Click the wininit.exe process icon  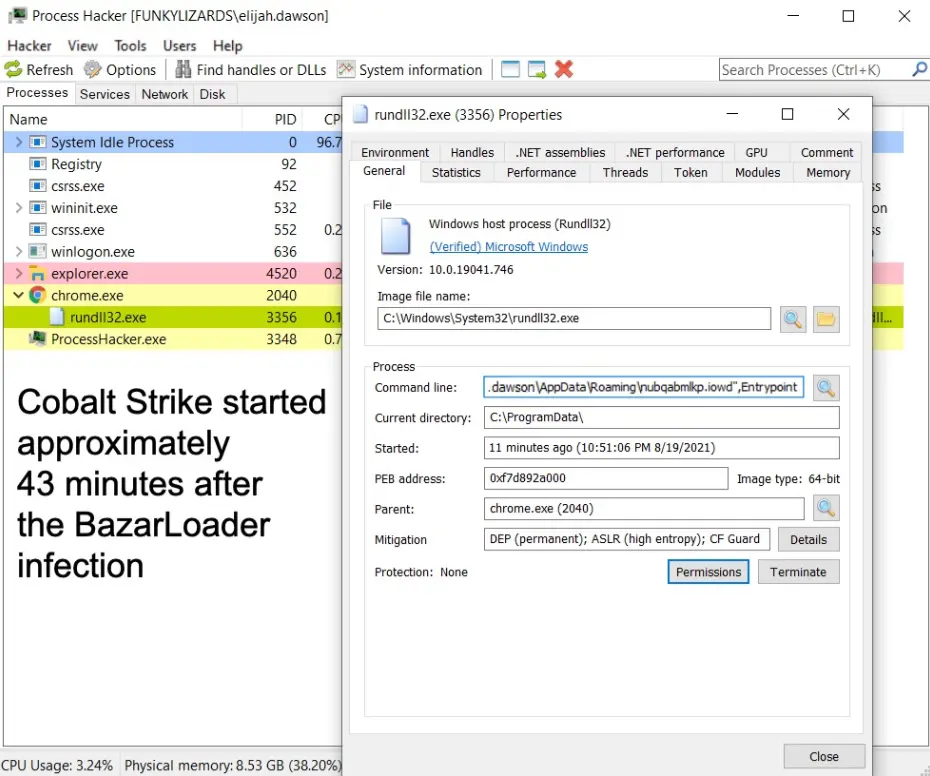coord(37,208)
